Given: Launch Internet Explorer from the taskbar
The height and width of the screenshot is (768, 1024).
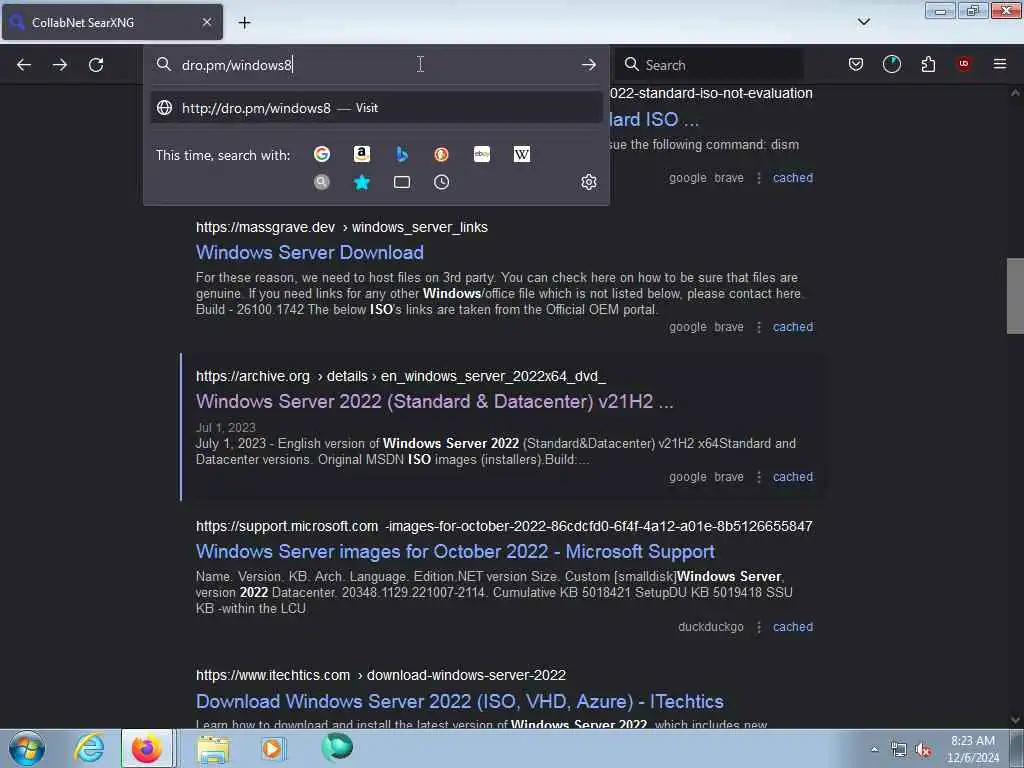Looking at the screenshot, I should (x=89, y=748).
